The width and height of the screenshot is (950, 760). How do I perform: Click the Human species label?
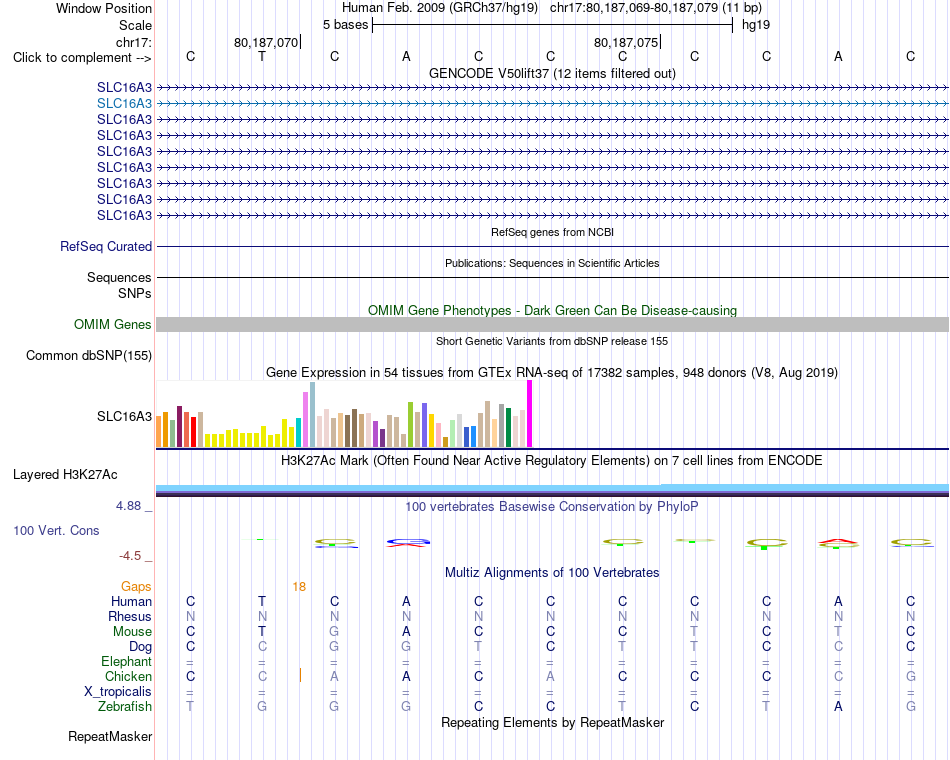pos(131,601)
